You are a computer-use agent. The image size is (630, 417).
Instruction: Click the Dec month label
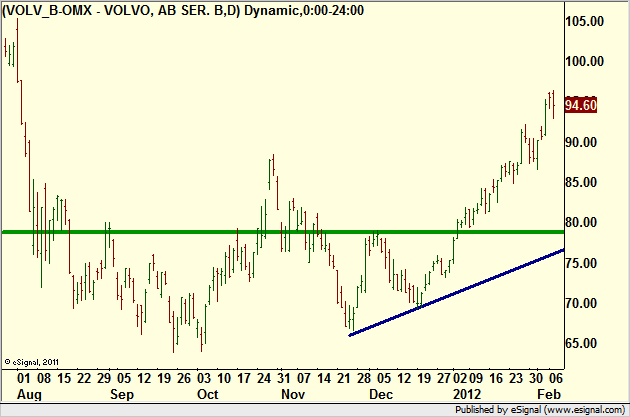[x=381, y=395]
